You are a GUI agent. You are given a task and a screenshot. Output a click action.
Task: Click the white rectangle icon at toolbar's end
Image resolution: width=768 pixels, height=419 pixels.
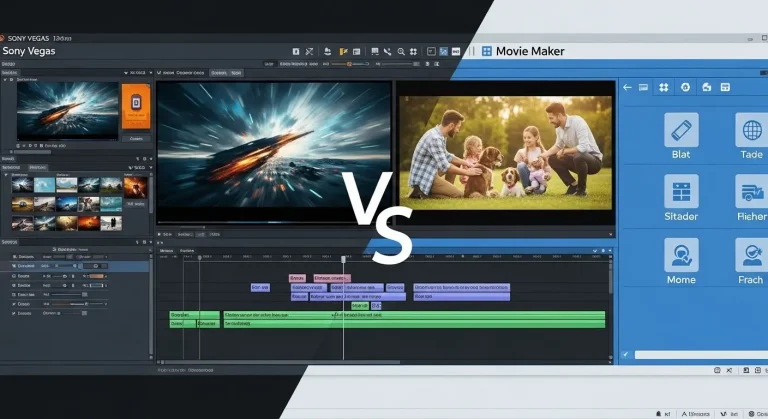coord(456,51)
